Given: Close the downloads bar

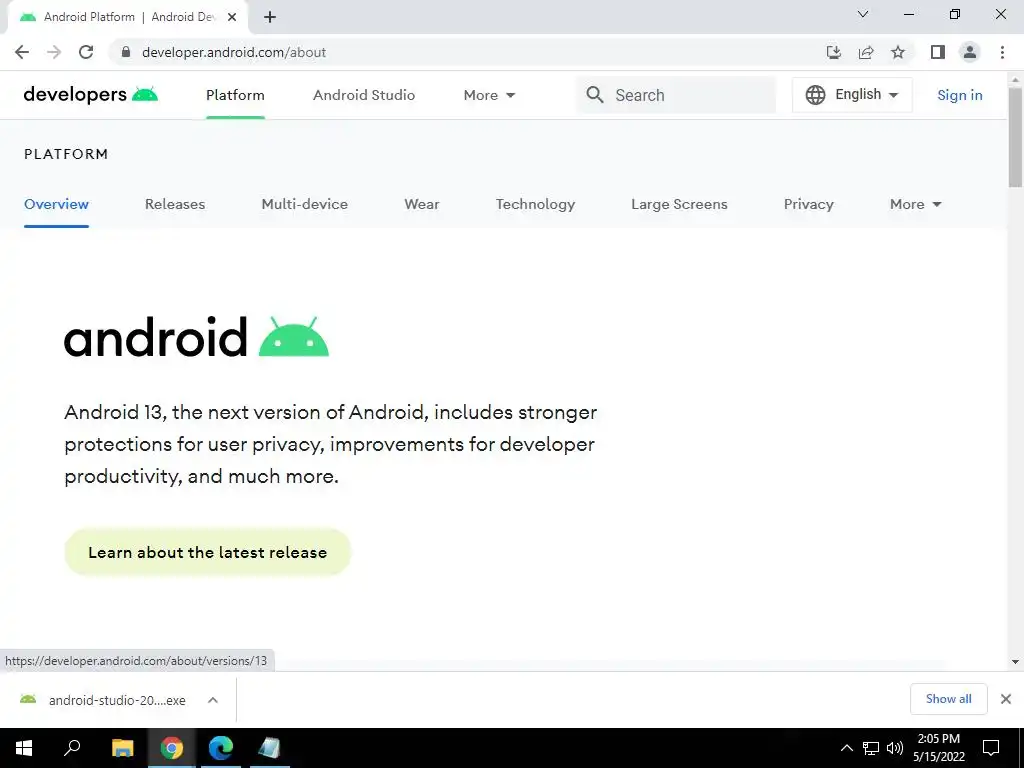Looking at the screenshot, I should (1006, 699).
